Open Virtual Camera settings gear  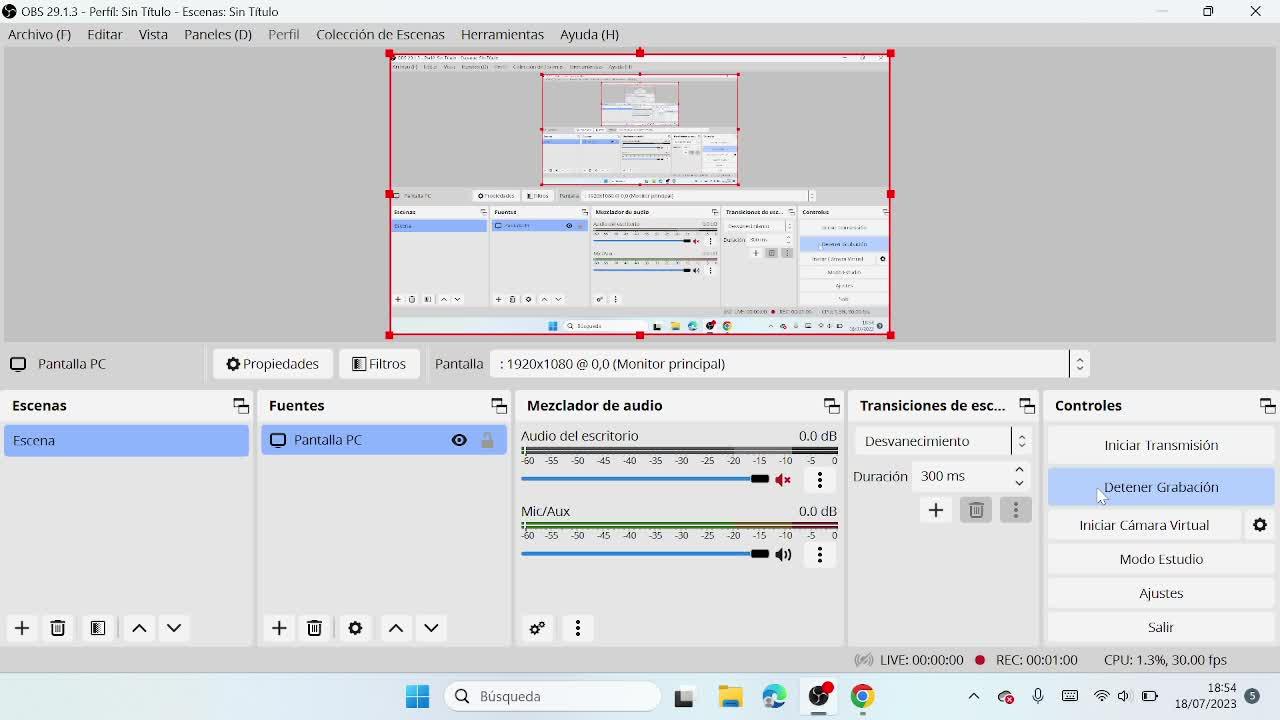[x=1260, y=525]
